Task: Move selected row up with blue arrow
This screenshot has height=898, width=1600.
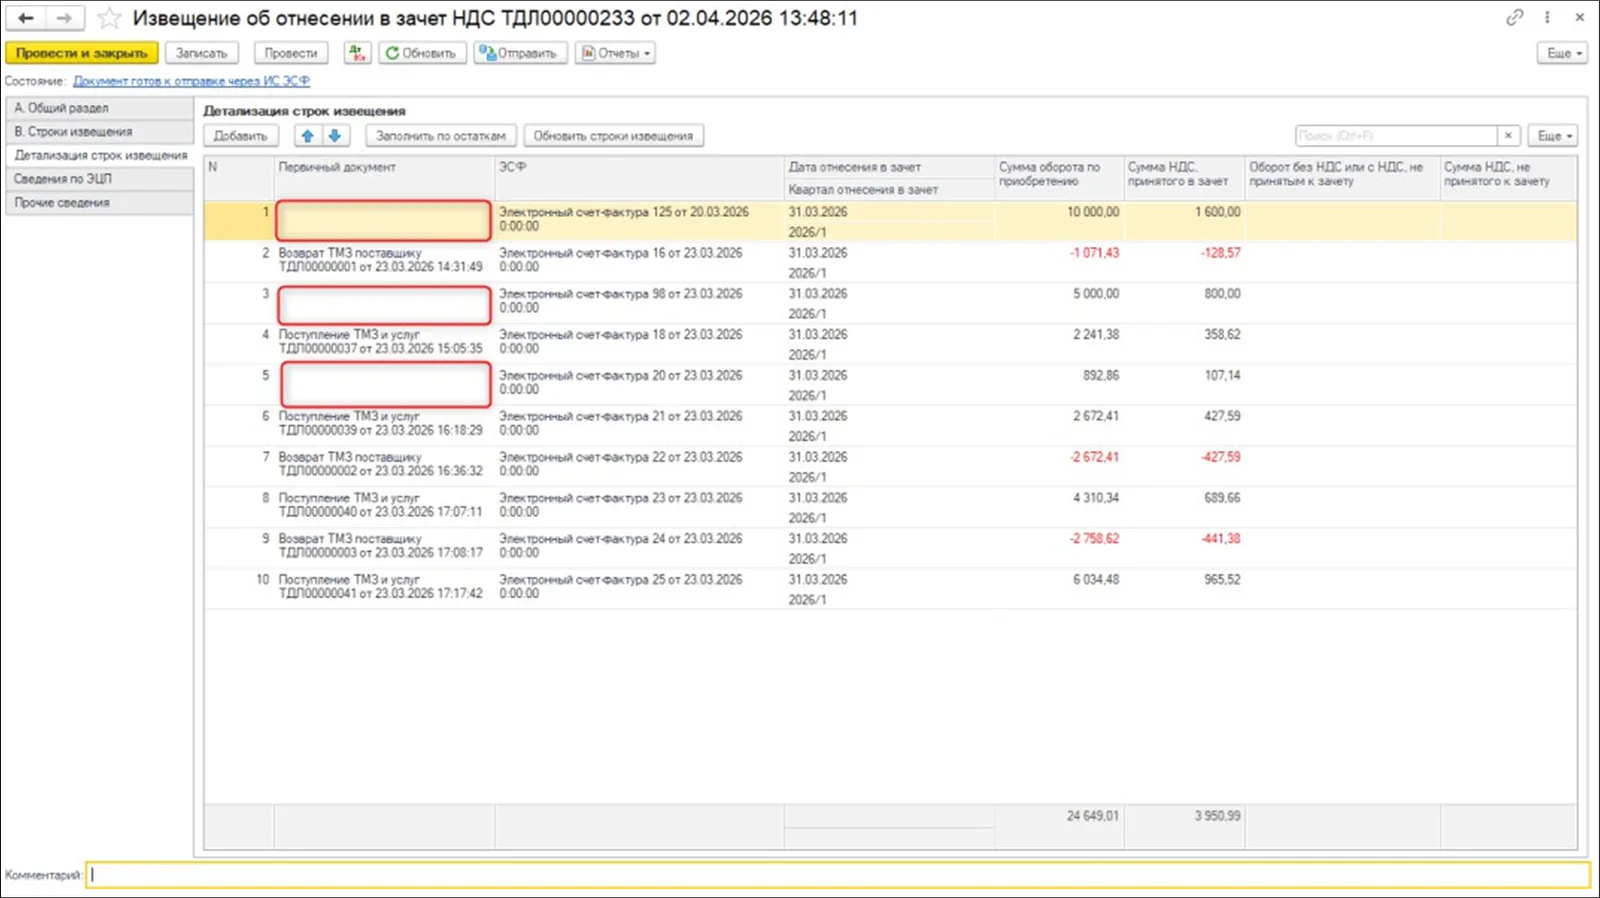Action: [308, 136]
